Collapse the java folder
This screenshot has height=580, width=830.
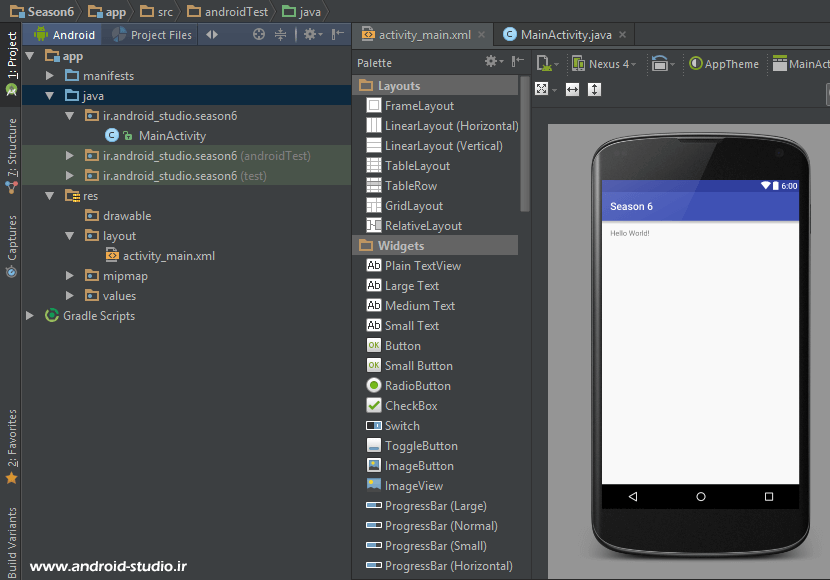click(x=50, y=96)
